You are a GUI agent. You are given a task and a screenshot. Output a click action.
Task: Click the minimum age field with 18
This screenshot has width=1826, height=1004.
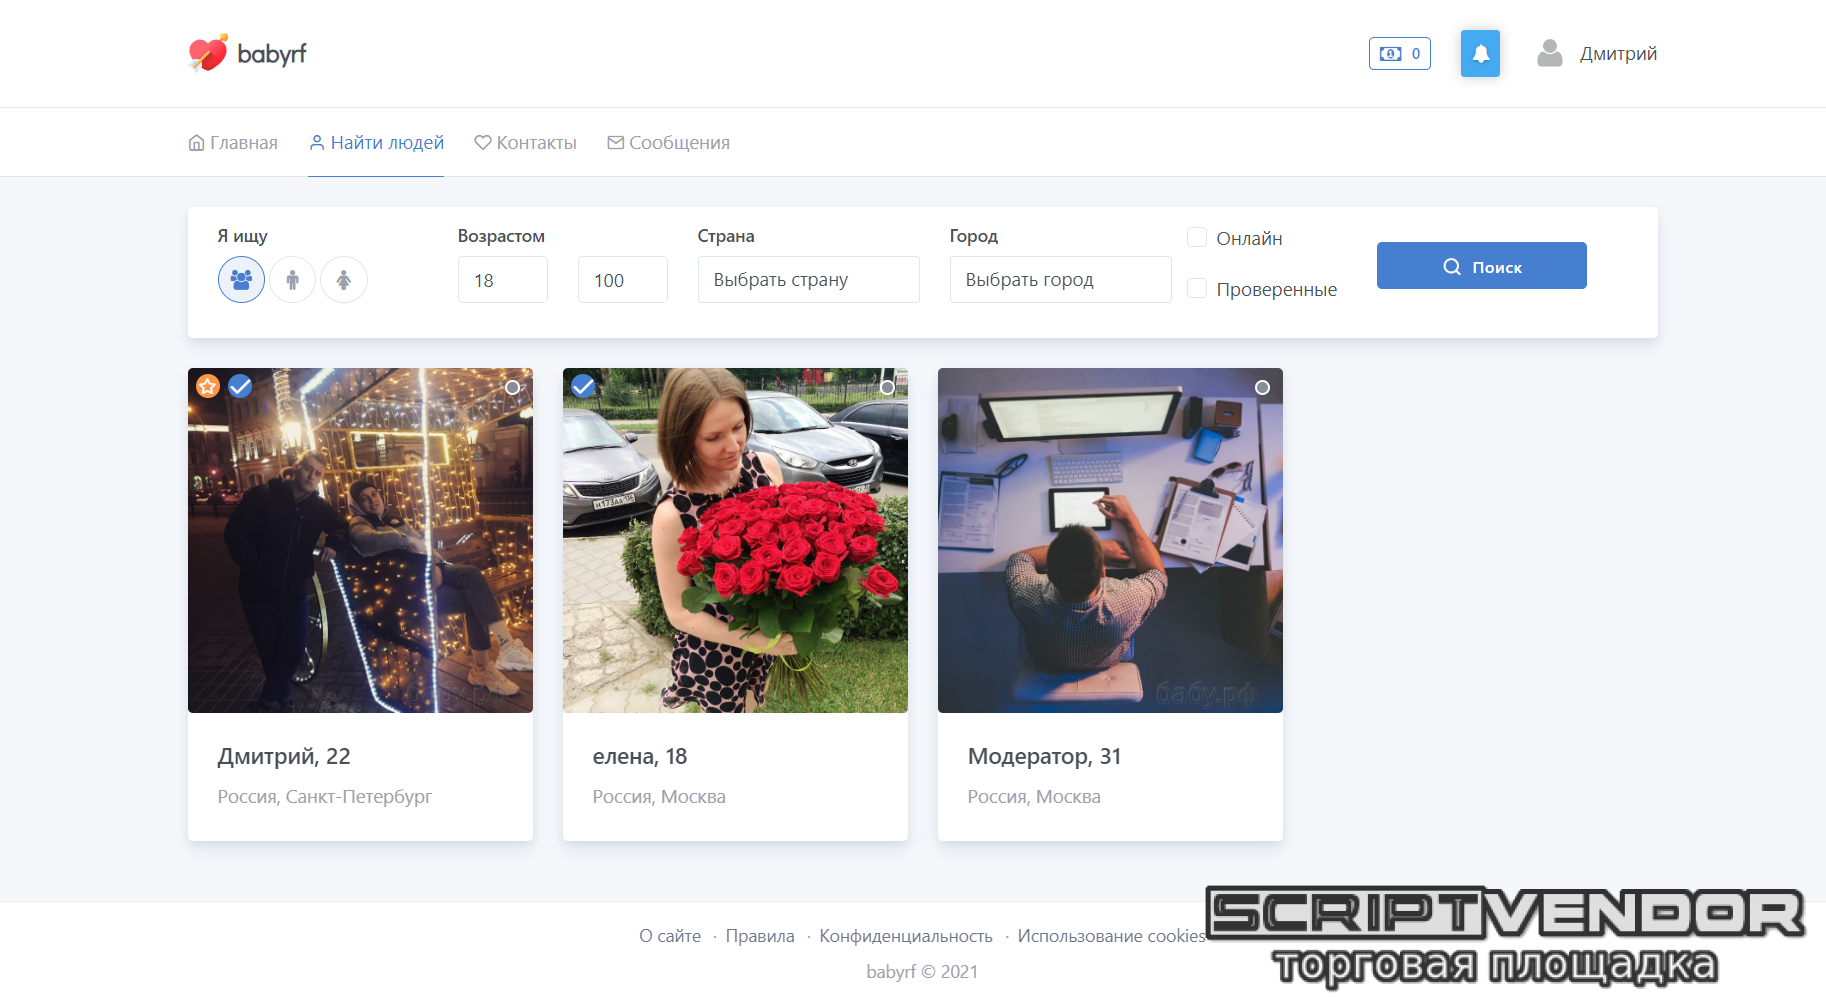click(x=502, y=280)
